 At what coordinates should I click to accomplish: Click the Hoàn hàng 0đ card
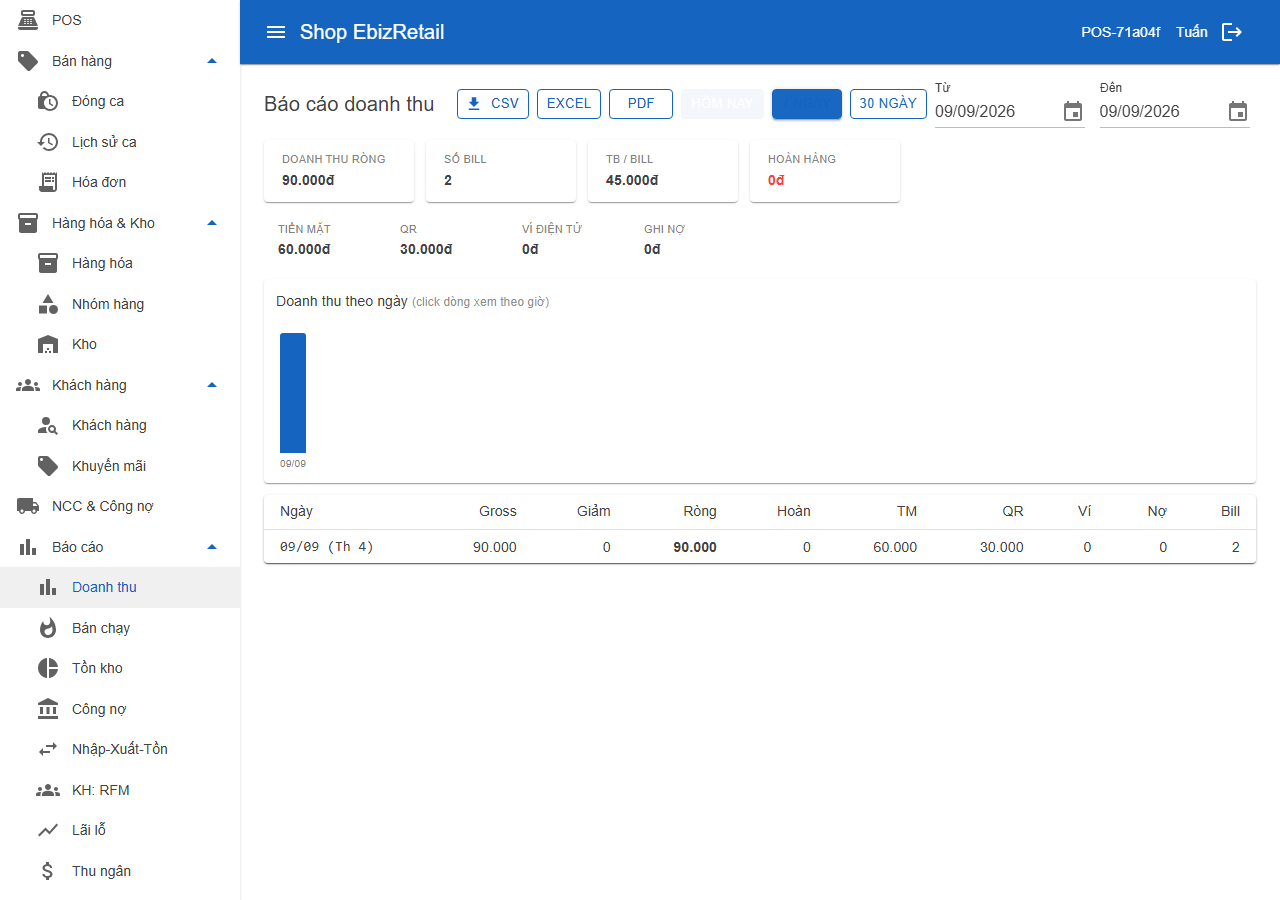pos(825,171)
